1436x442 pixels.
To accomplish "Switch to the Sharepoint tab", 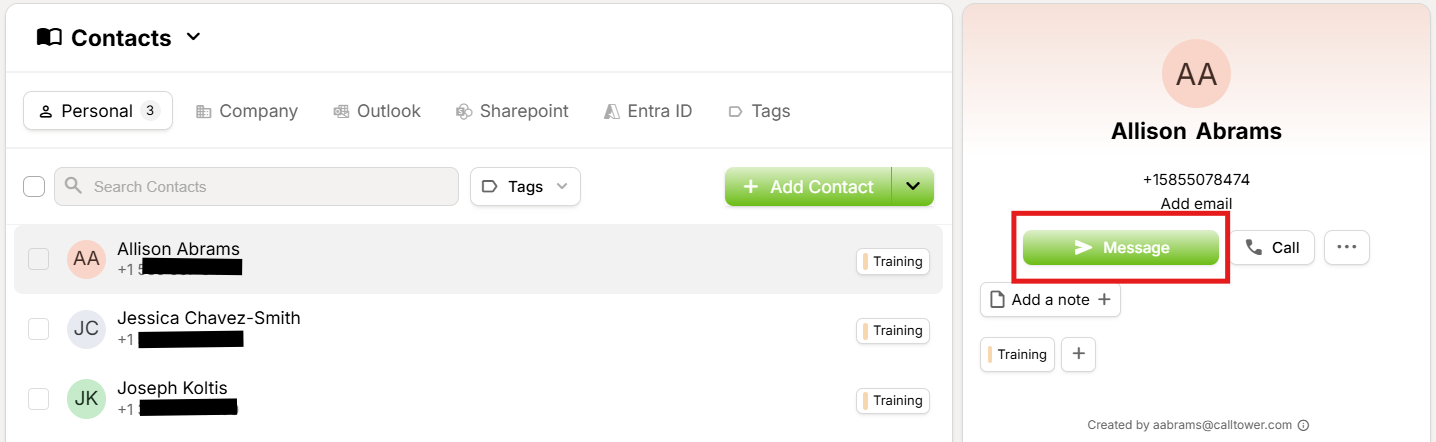I will click(512, 111).
